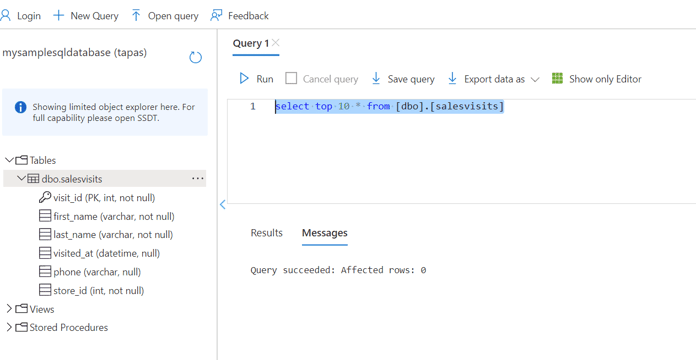Screen dimensions: 696x360
Task: Click the Feedback person icon
Action: [216, 16]
